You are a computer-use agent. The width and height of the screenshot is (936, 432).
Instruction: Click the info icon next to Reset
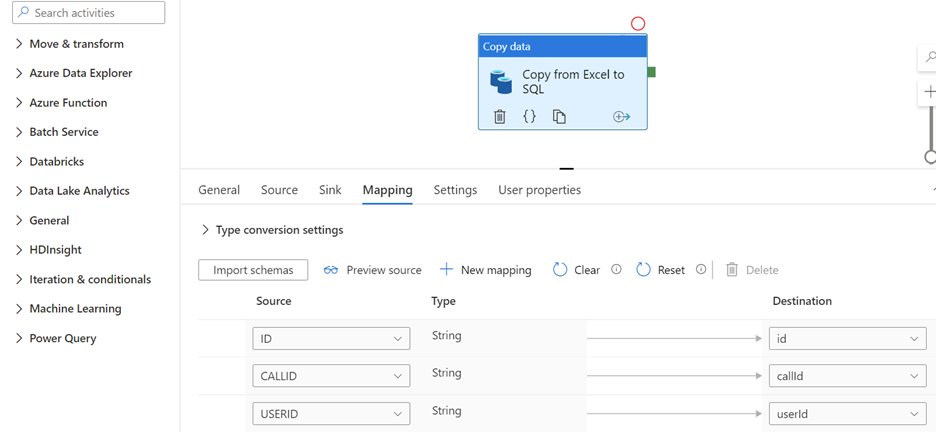[x=701, y=270]
